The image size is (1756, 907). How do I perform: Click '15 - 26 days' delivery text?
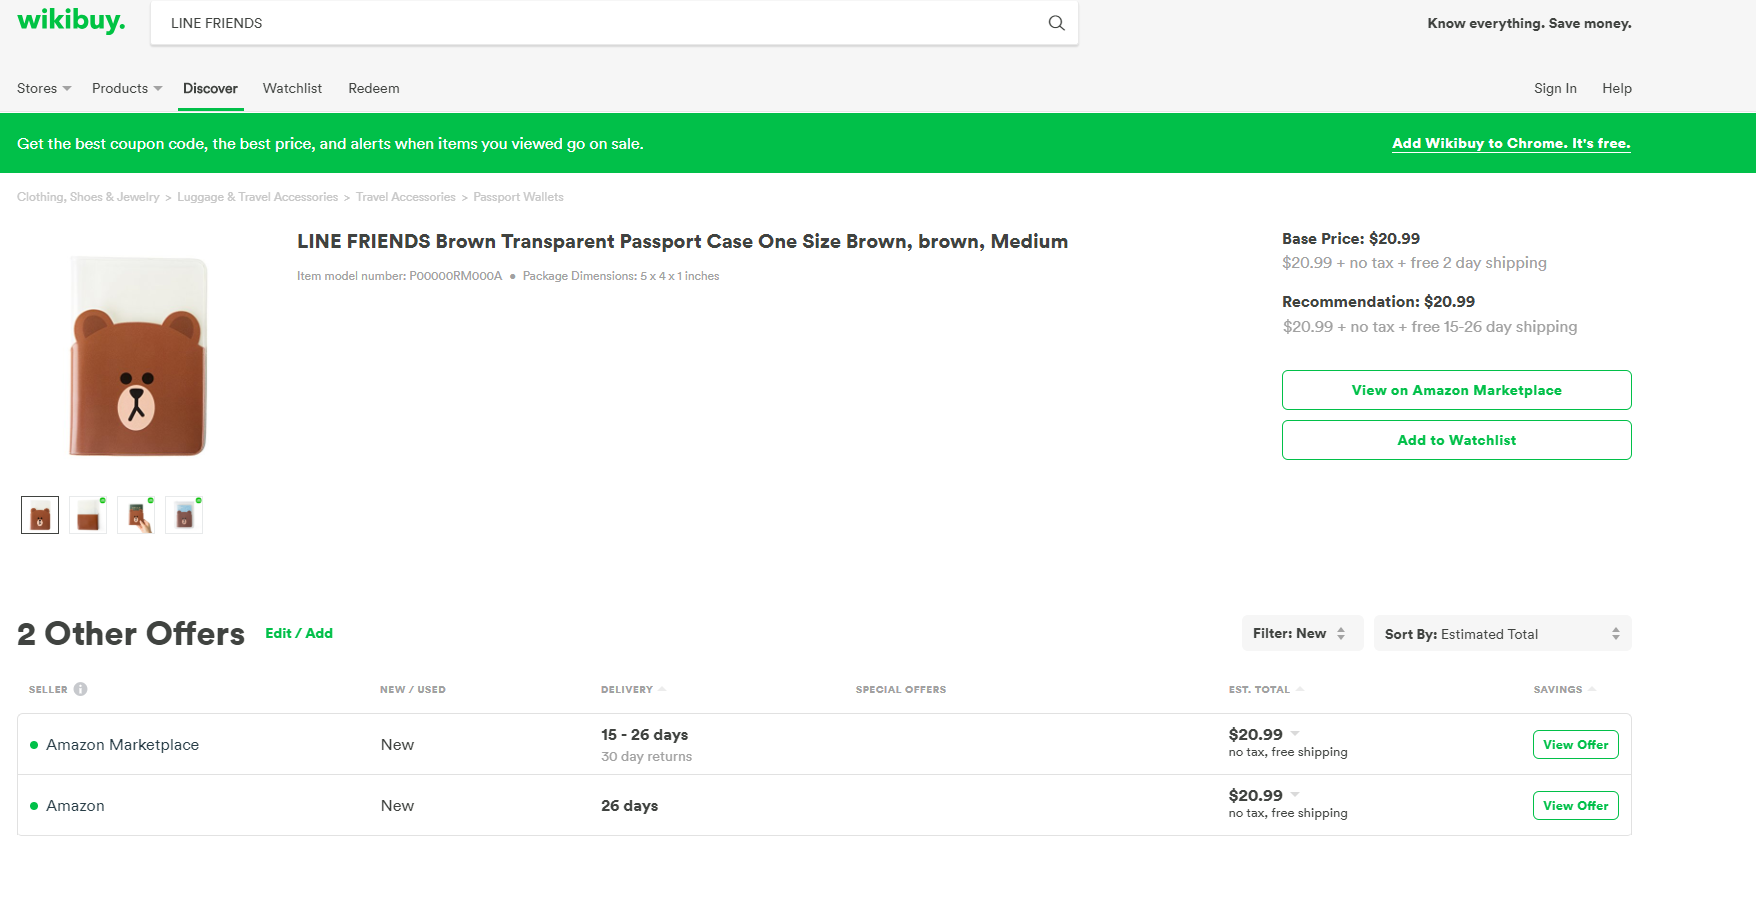(644, 734)
